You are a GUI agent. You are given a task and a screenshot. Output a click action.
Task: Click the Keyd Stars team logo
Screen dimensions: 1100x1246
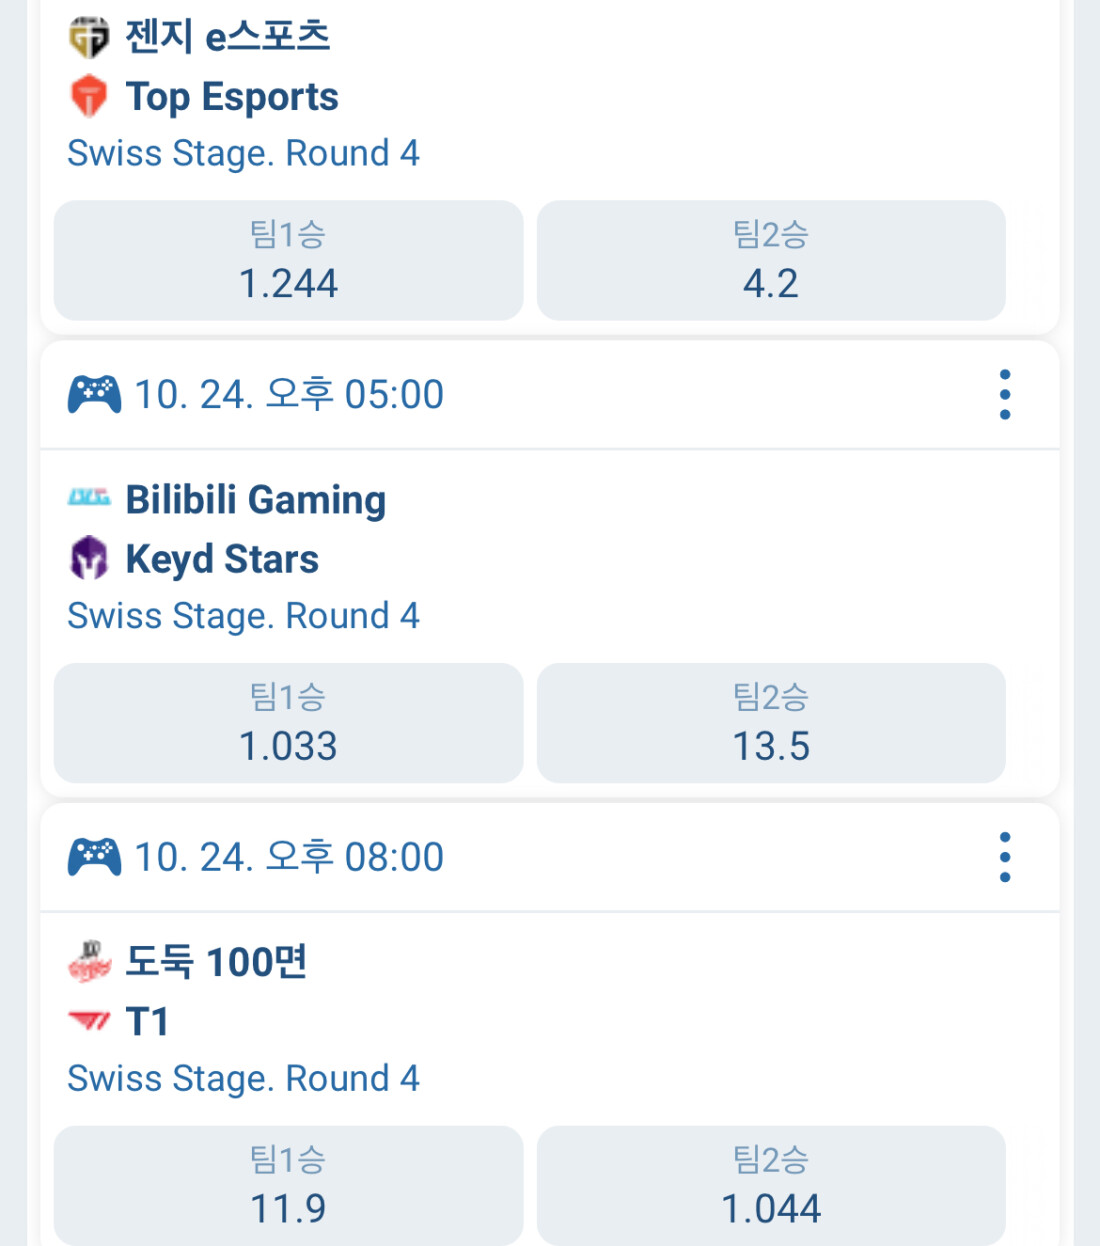point(89,558)
